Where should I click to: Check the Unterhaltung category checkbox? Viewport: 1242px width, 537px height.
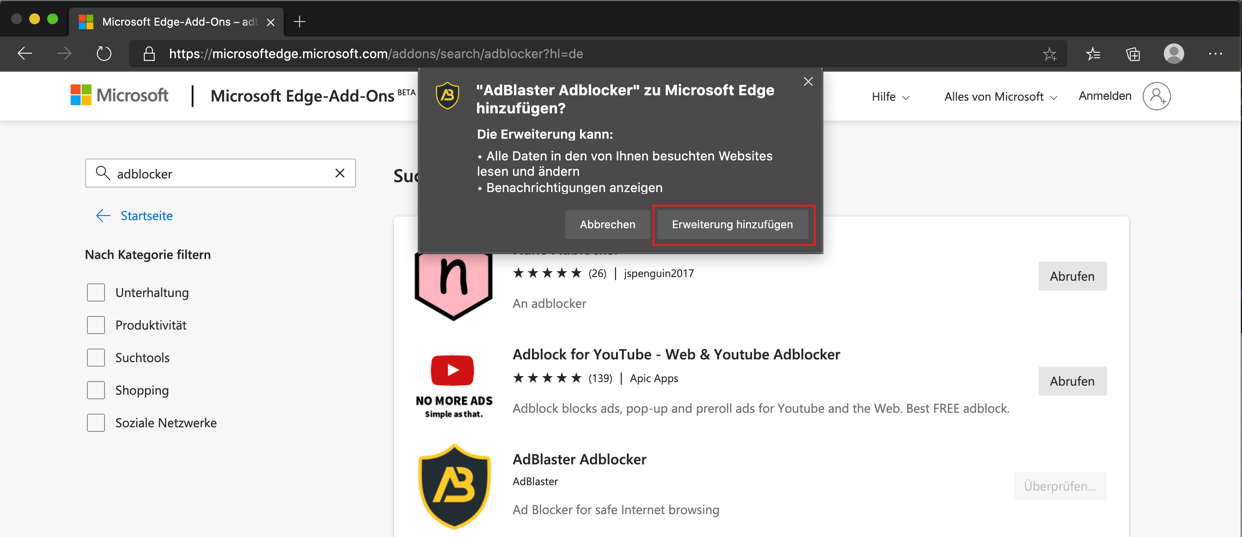click(x=96, y=293)
